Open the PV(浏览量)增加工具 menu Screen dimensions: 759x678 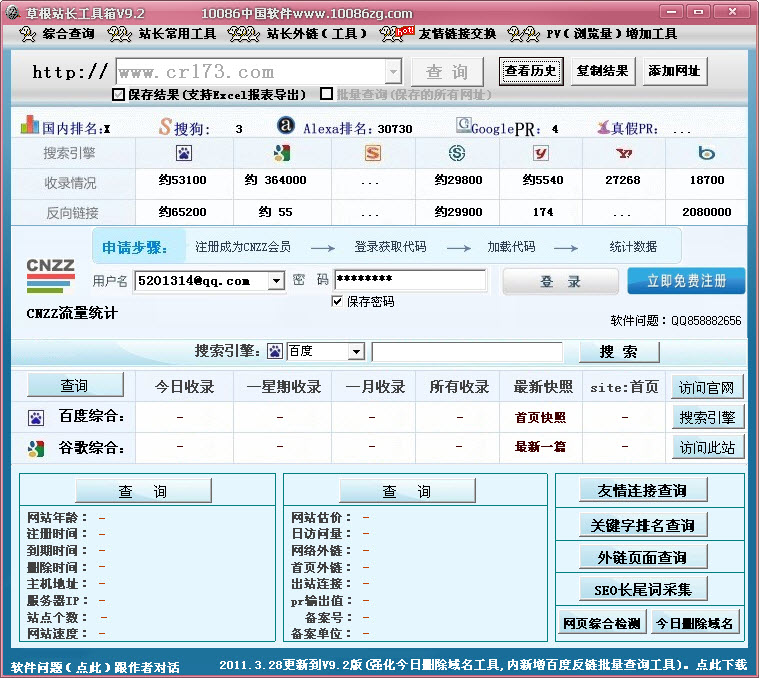(x=592, y=34)
